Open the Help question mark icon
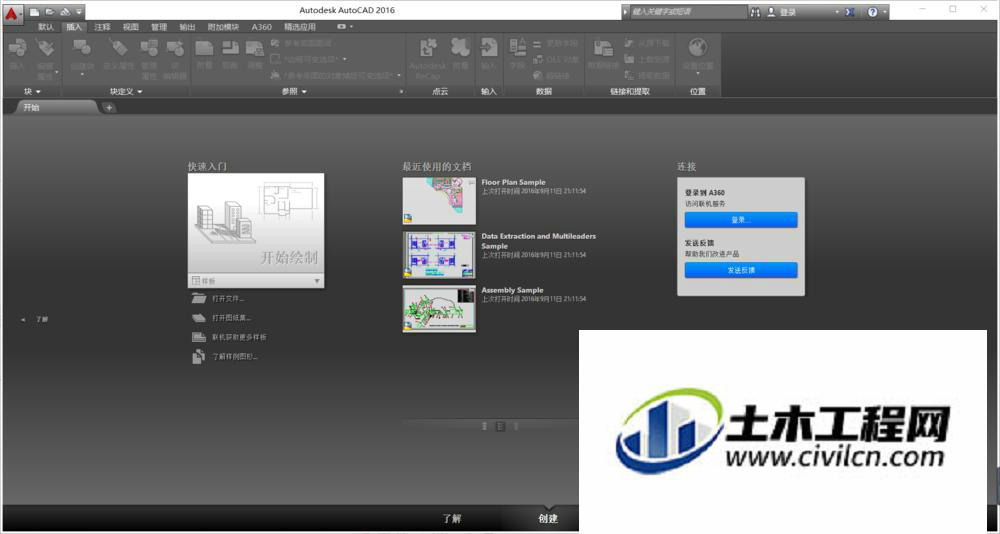 click(872, 12)
